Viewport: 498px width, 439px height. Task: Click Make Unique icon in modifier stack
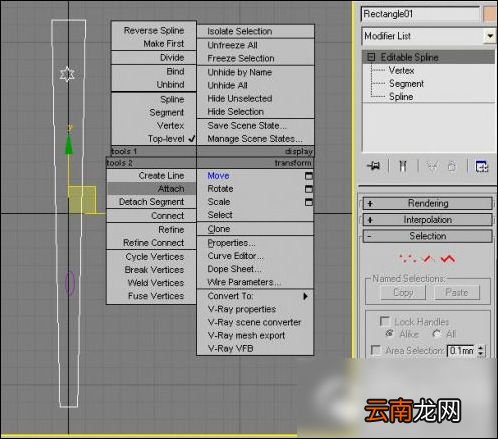point(432,166)
